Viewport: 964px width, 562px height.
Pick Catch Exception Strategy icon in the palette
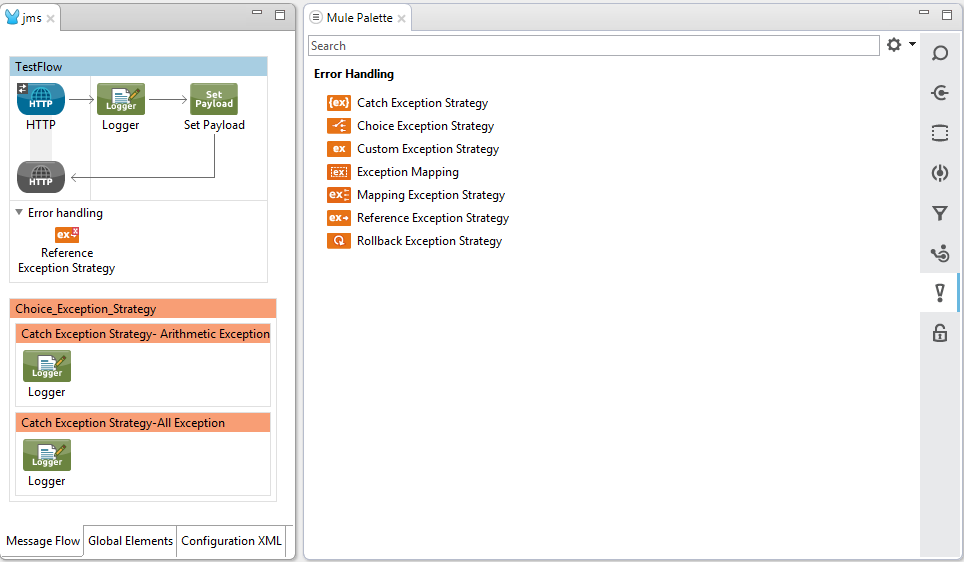coord(339,103)
